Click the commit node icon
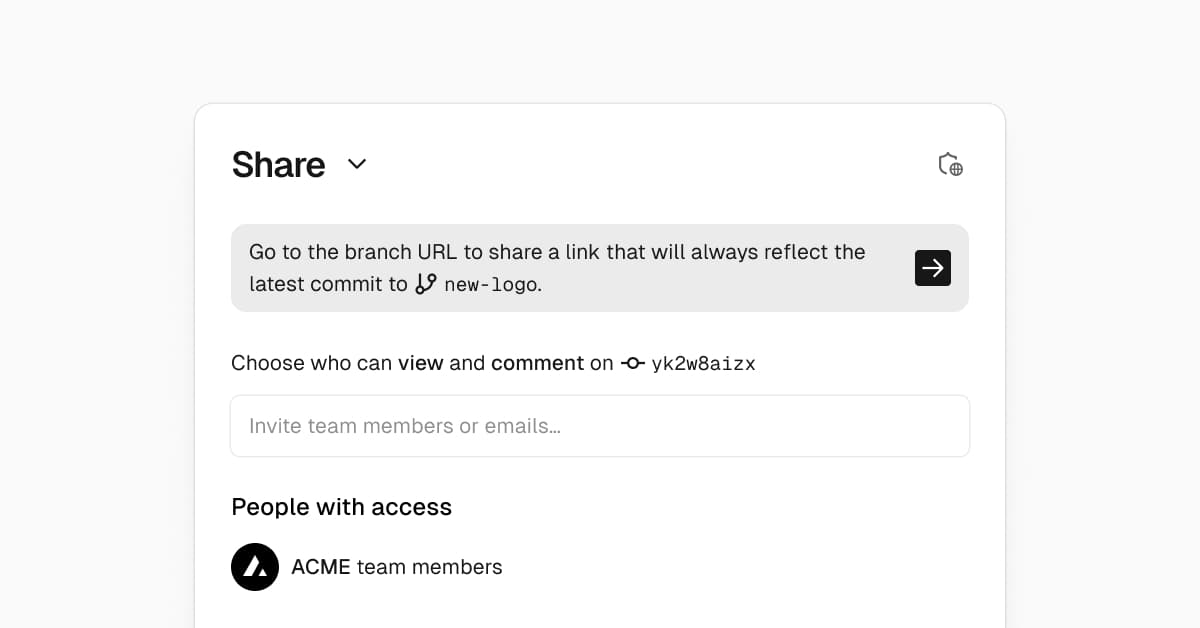The height and width of the screenshot is (628, 1200). tap(632, 363)
